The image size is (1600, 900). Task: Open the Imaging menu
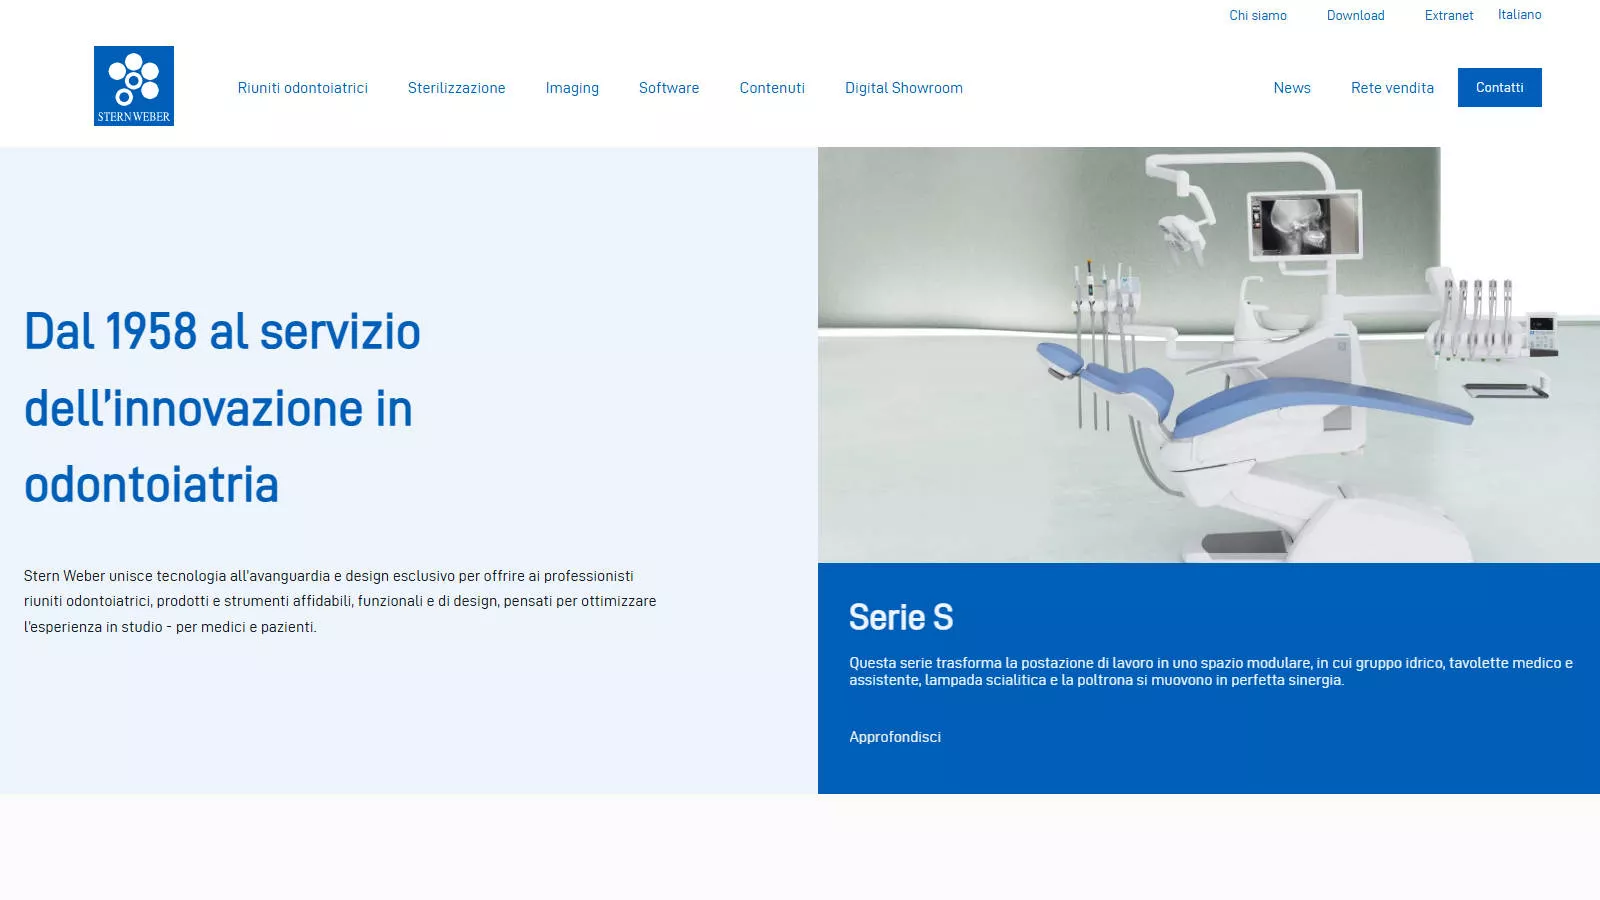(572, 88)
